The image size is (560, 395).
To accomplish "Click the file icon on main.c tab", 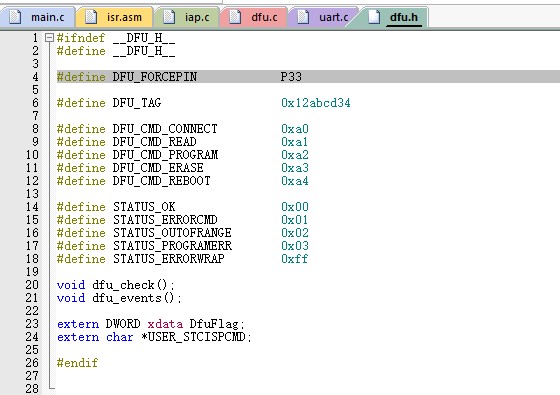I will [15, 17].
